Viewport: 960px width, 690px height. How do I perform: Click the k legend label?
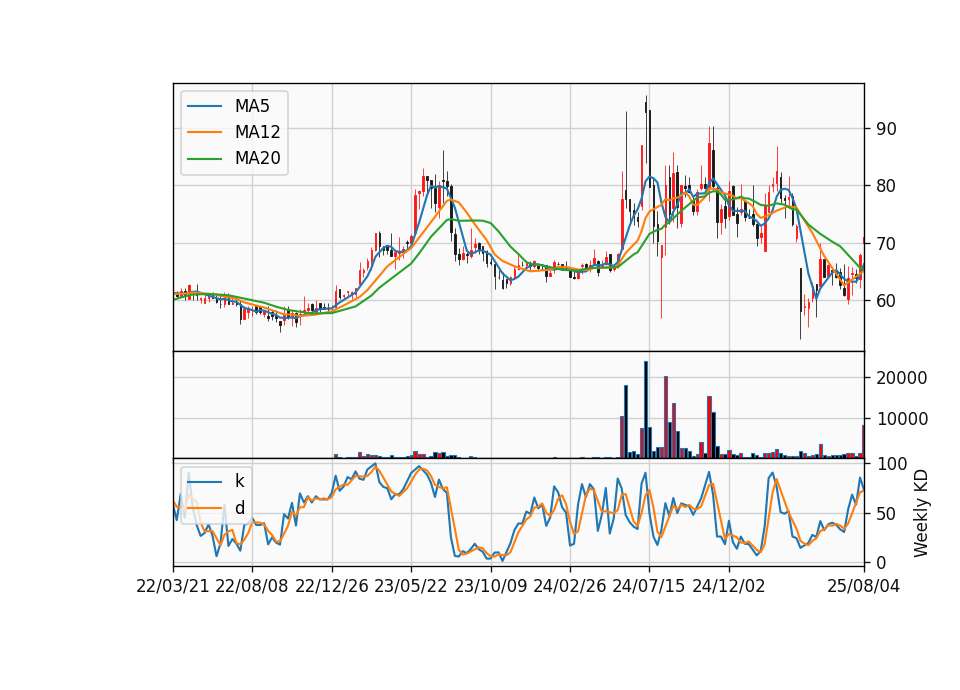[239, 481]
